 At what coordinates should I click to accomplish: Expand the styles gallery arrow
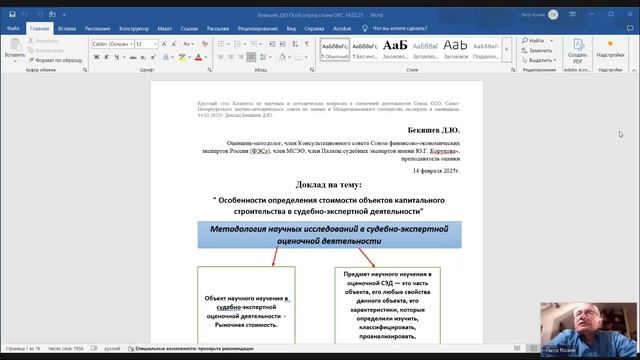click(507, 49)
